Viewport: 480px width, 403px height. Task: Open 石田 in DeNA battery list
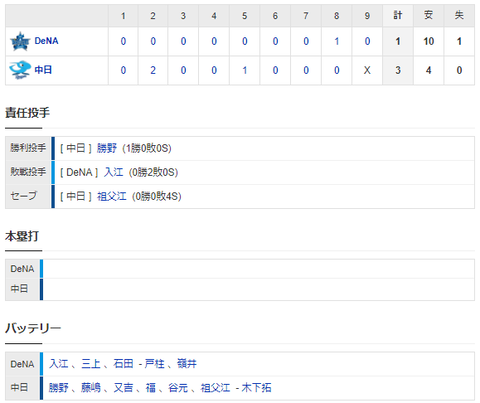123,364
